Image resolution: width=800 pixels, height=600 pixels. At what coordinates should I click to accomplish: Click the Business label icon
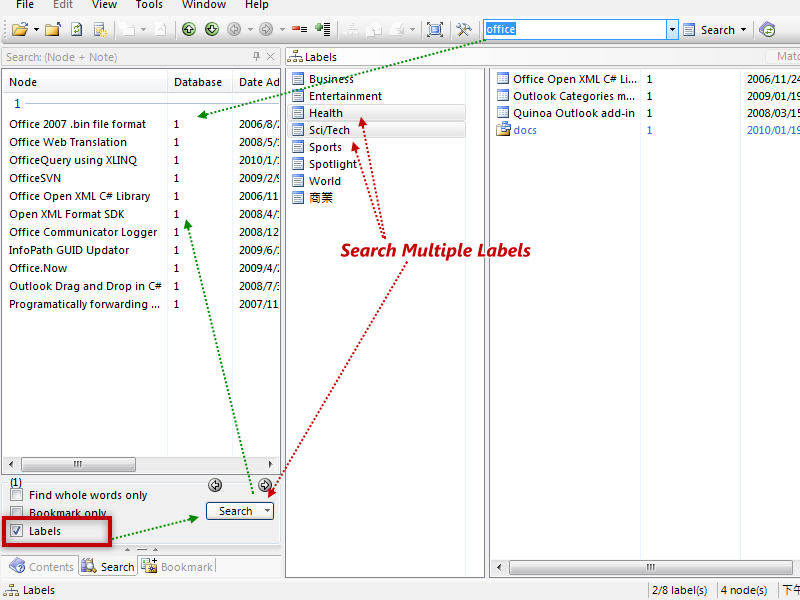(298, 79)
